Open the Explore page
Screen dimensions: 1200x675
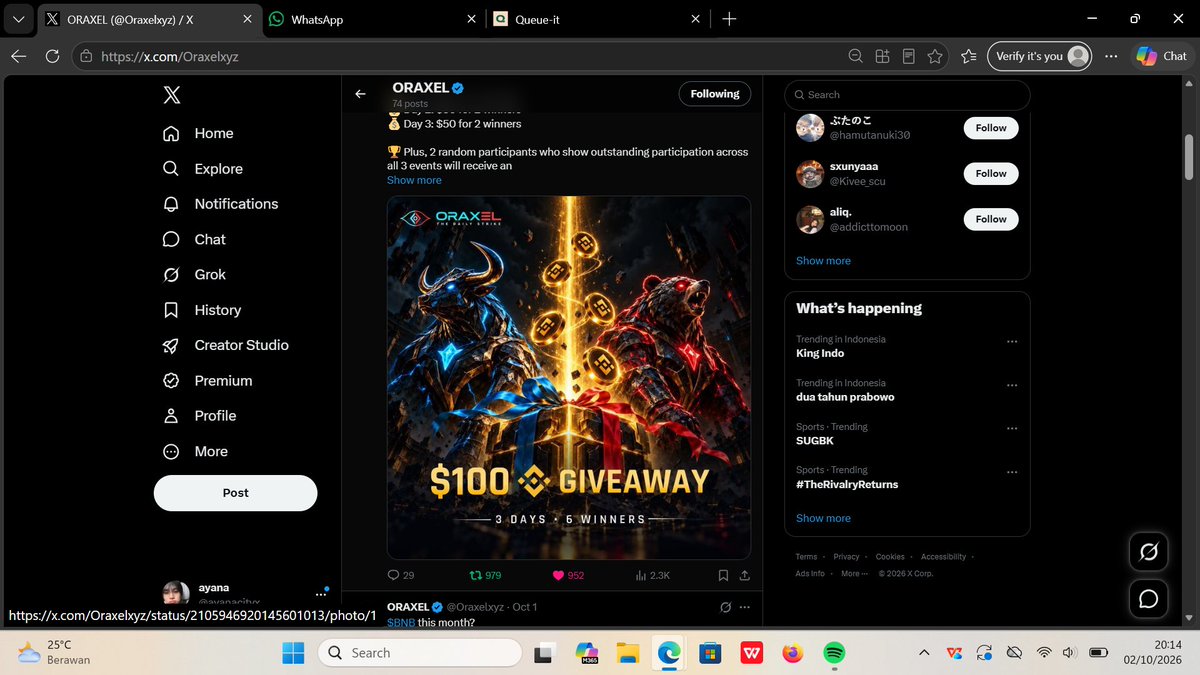203,169
